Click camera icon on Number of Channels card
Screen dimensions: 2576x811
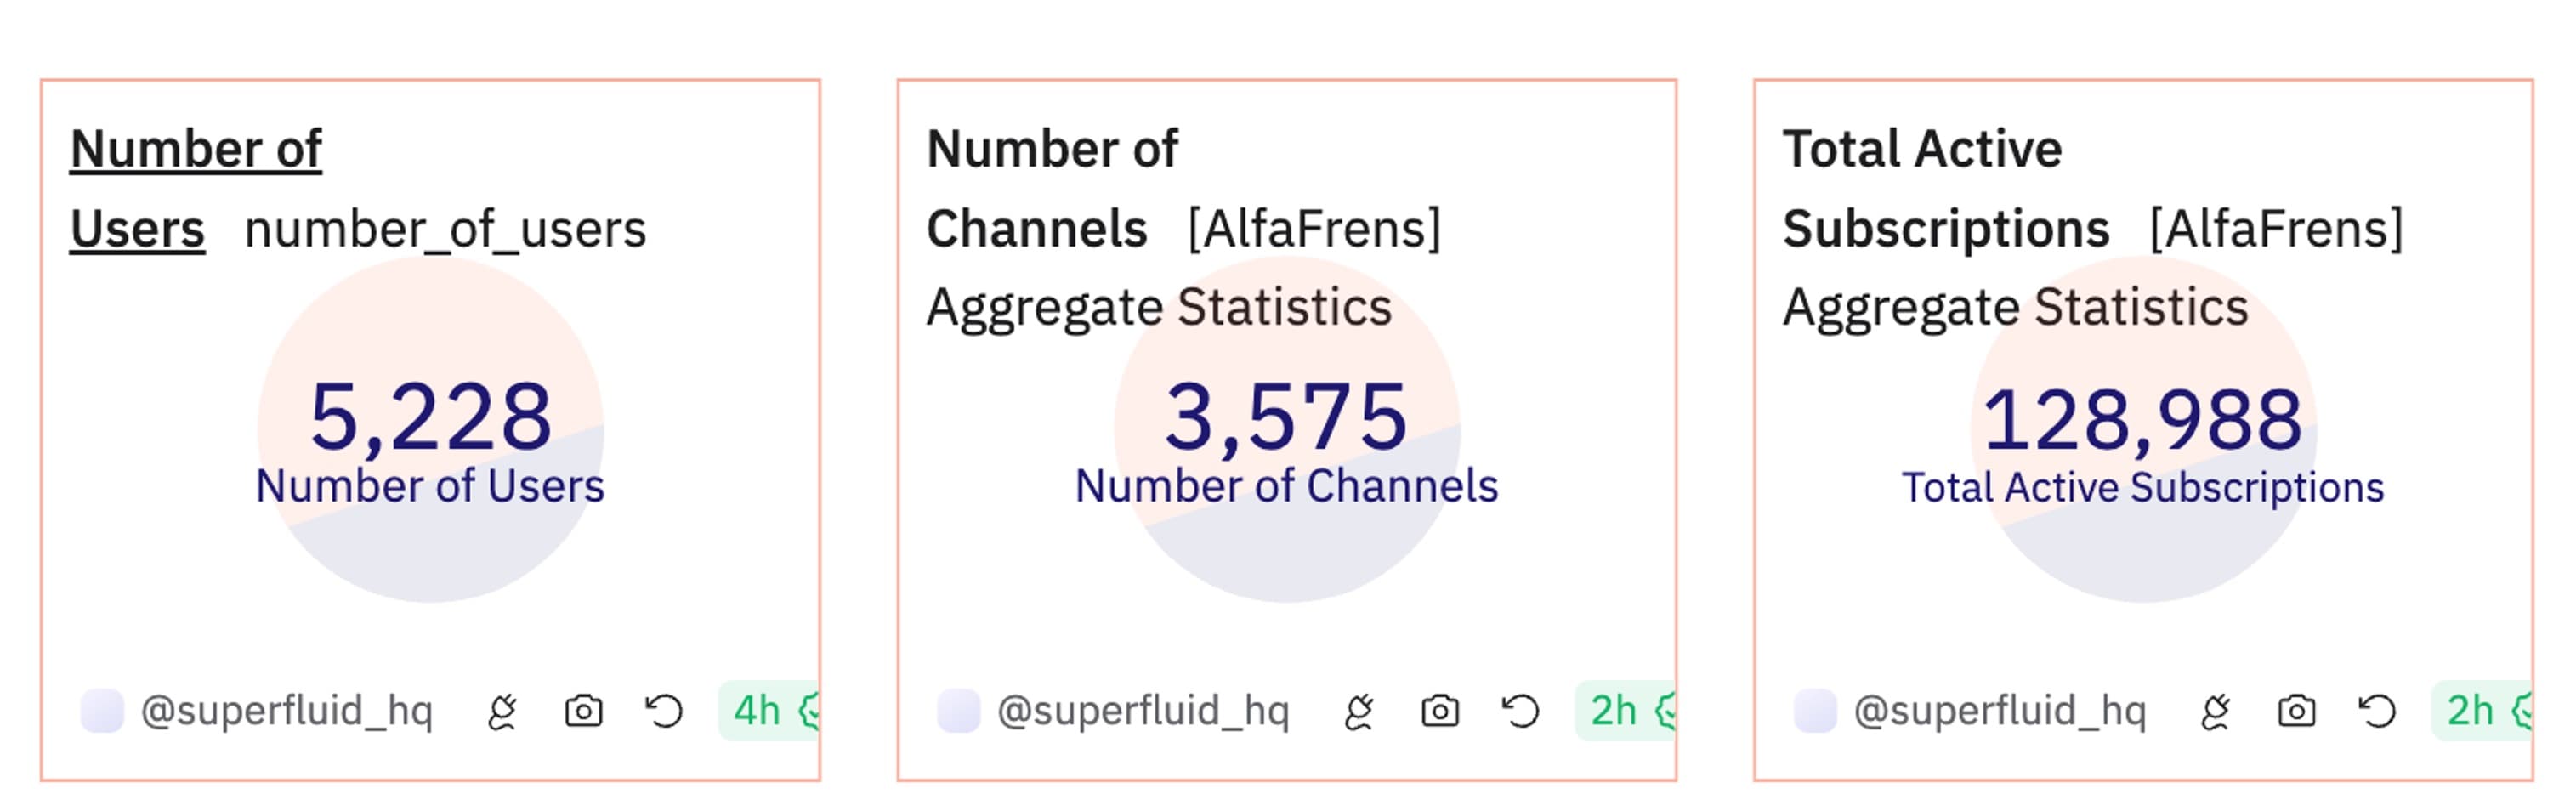point(1440,711)
